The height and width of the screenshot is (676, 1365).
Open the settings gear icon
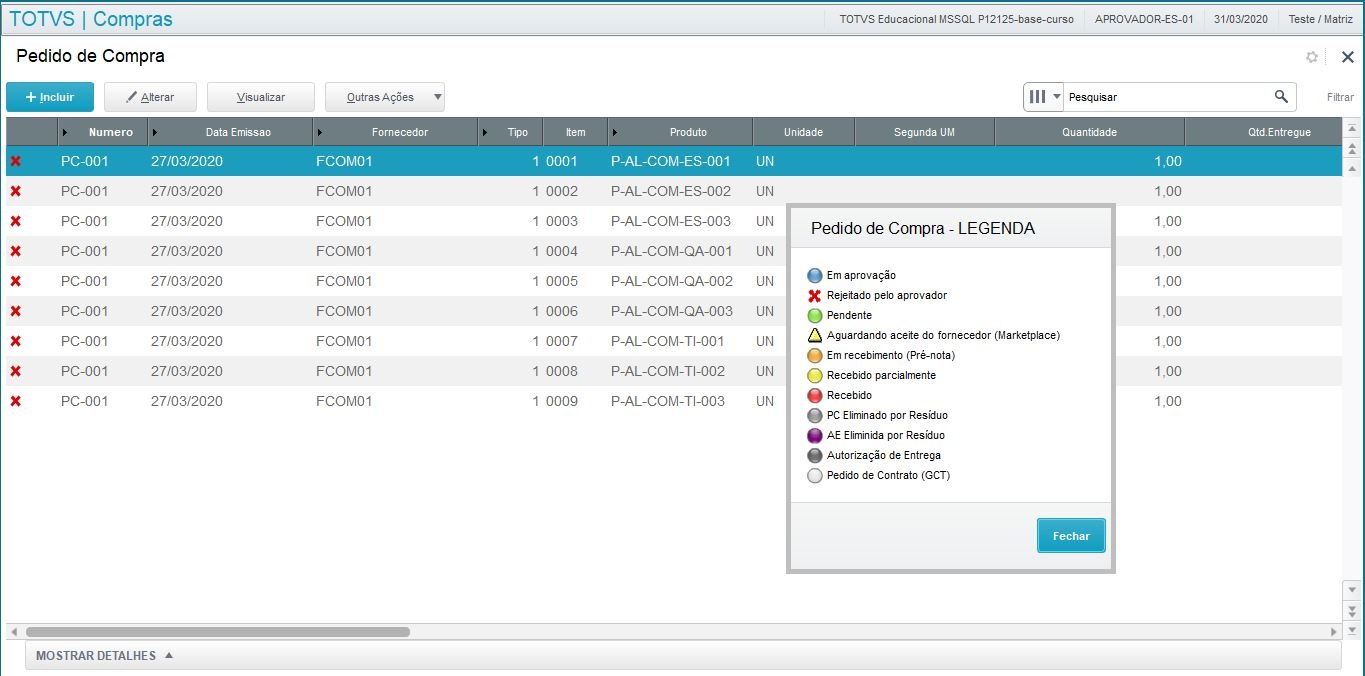tap(1312, 57)
